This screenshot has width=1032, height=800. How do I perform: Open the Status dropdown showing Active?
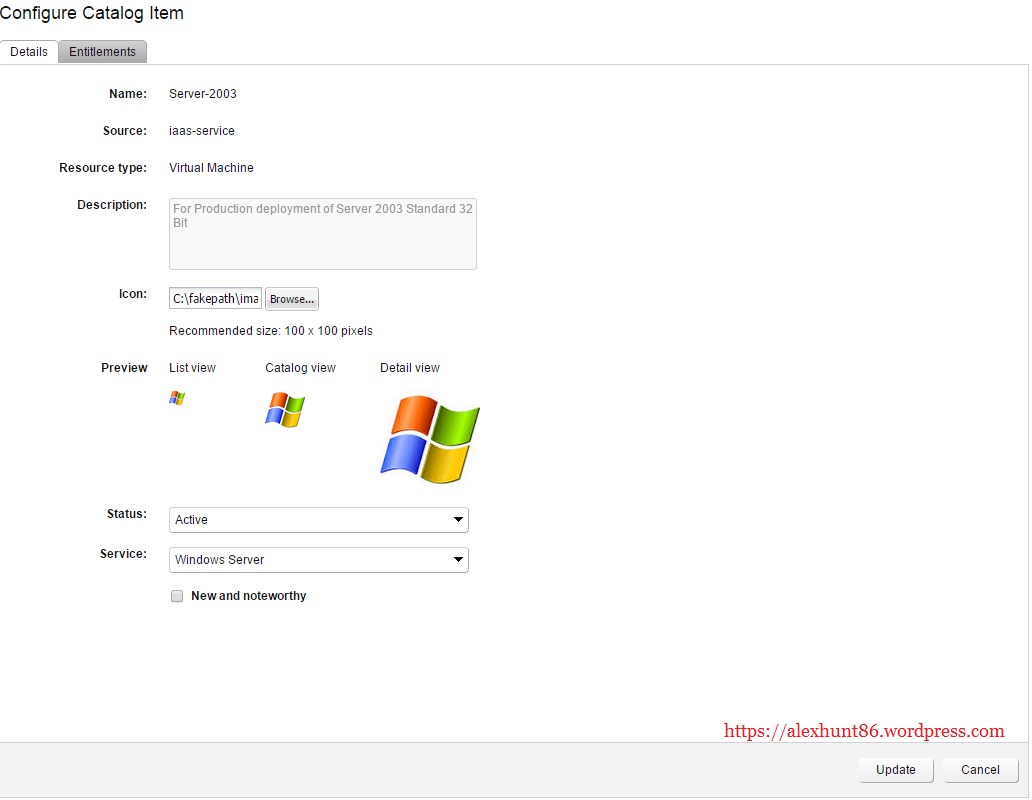coord(318,520)
